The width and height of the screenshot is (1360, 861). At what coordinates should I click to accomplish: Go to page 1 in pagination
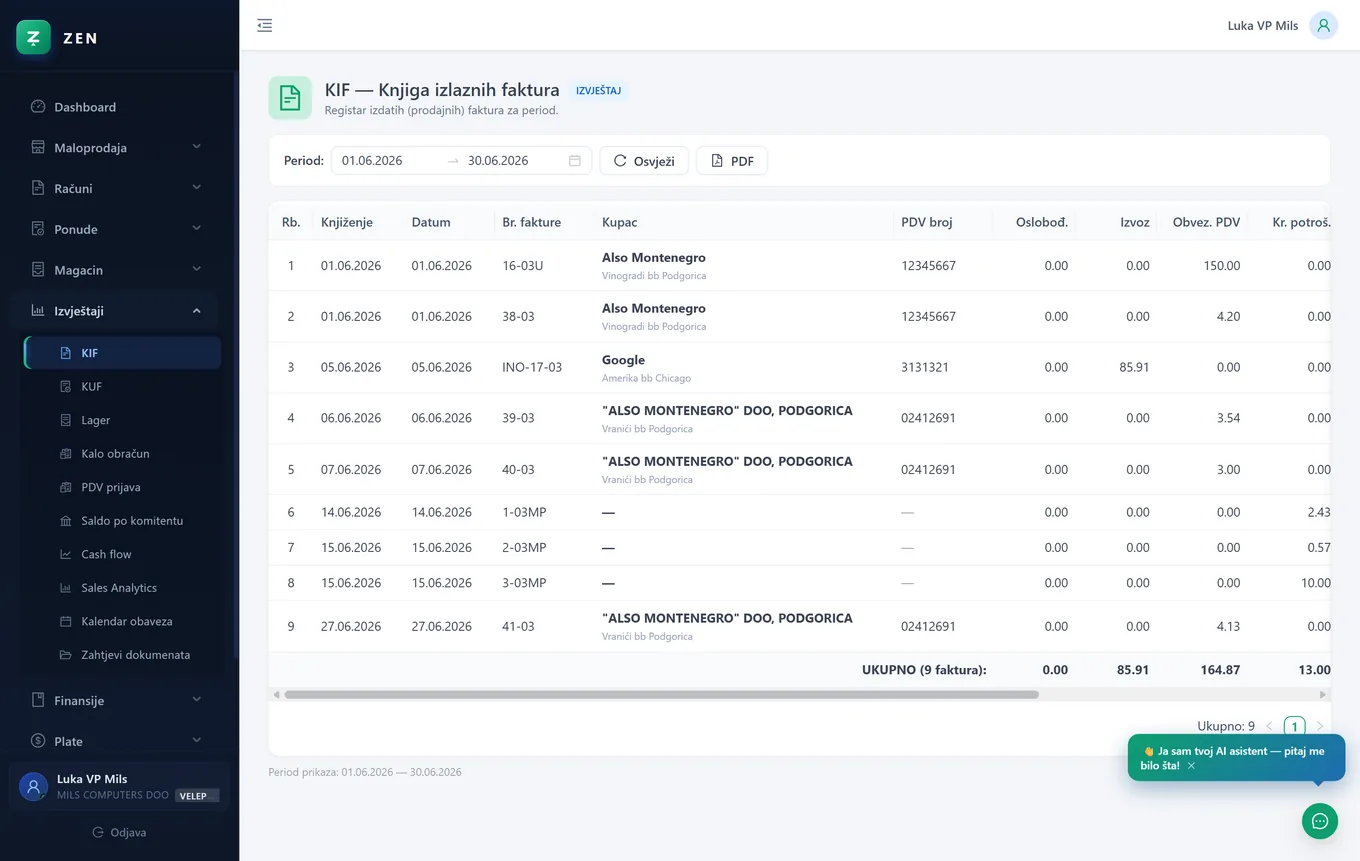coord(1294,727)
